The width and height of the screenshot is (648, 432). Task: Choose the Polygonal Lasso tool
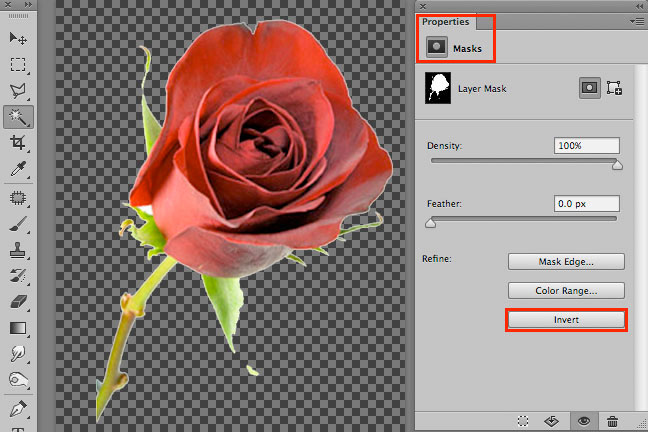(17, 92)
